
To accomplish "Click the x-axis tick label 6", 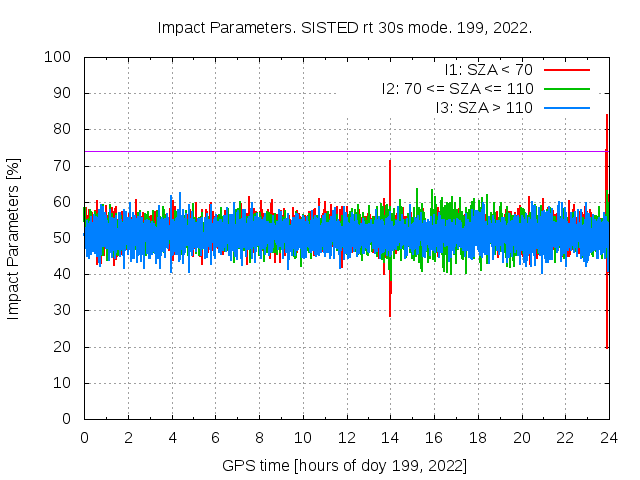I will (x=215, y=437).
